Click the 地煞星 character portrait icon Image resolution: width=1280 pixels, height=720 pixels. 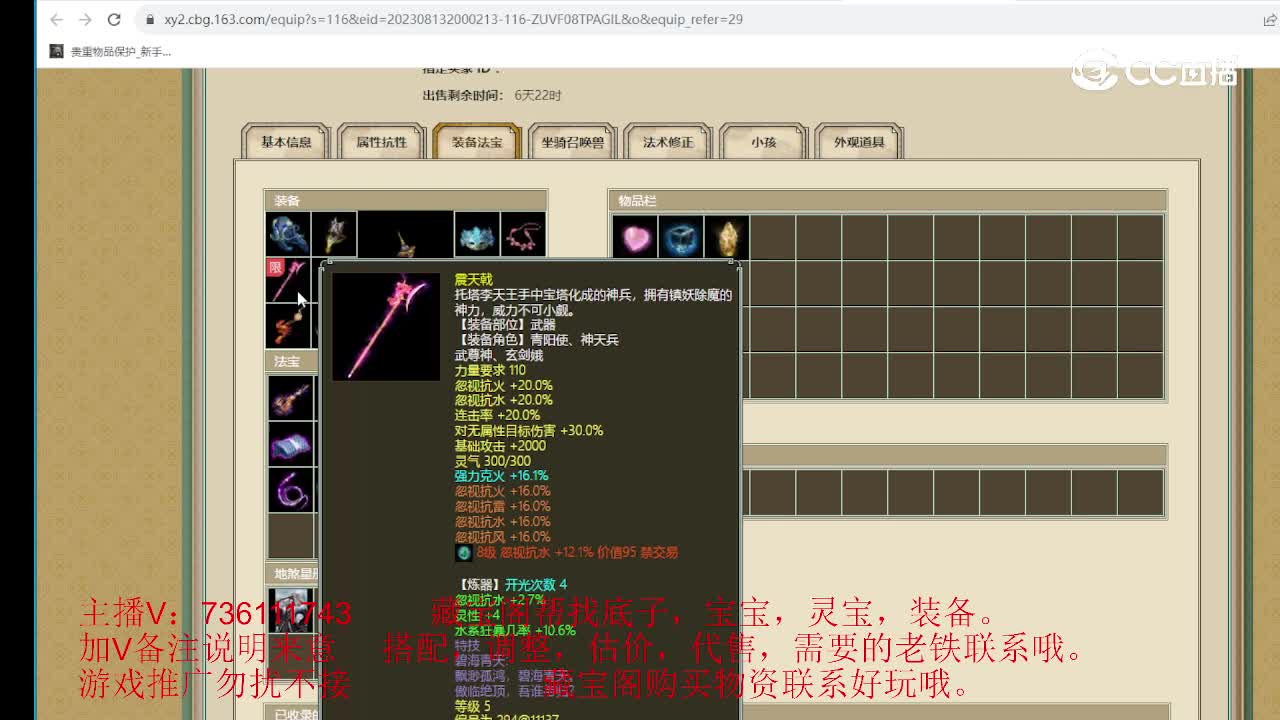(x=291, y=611)
